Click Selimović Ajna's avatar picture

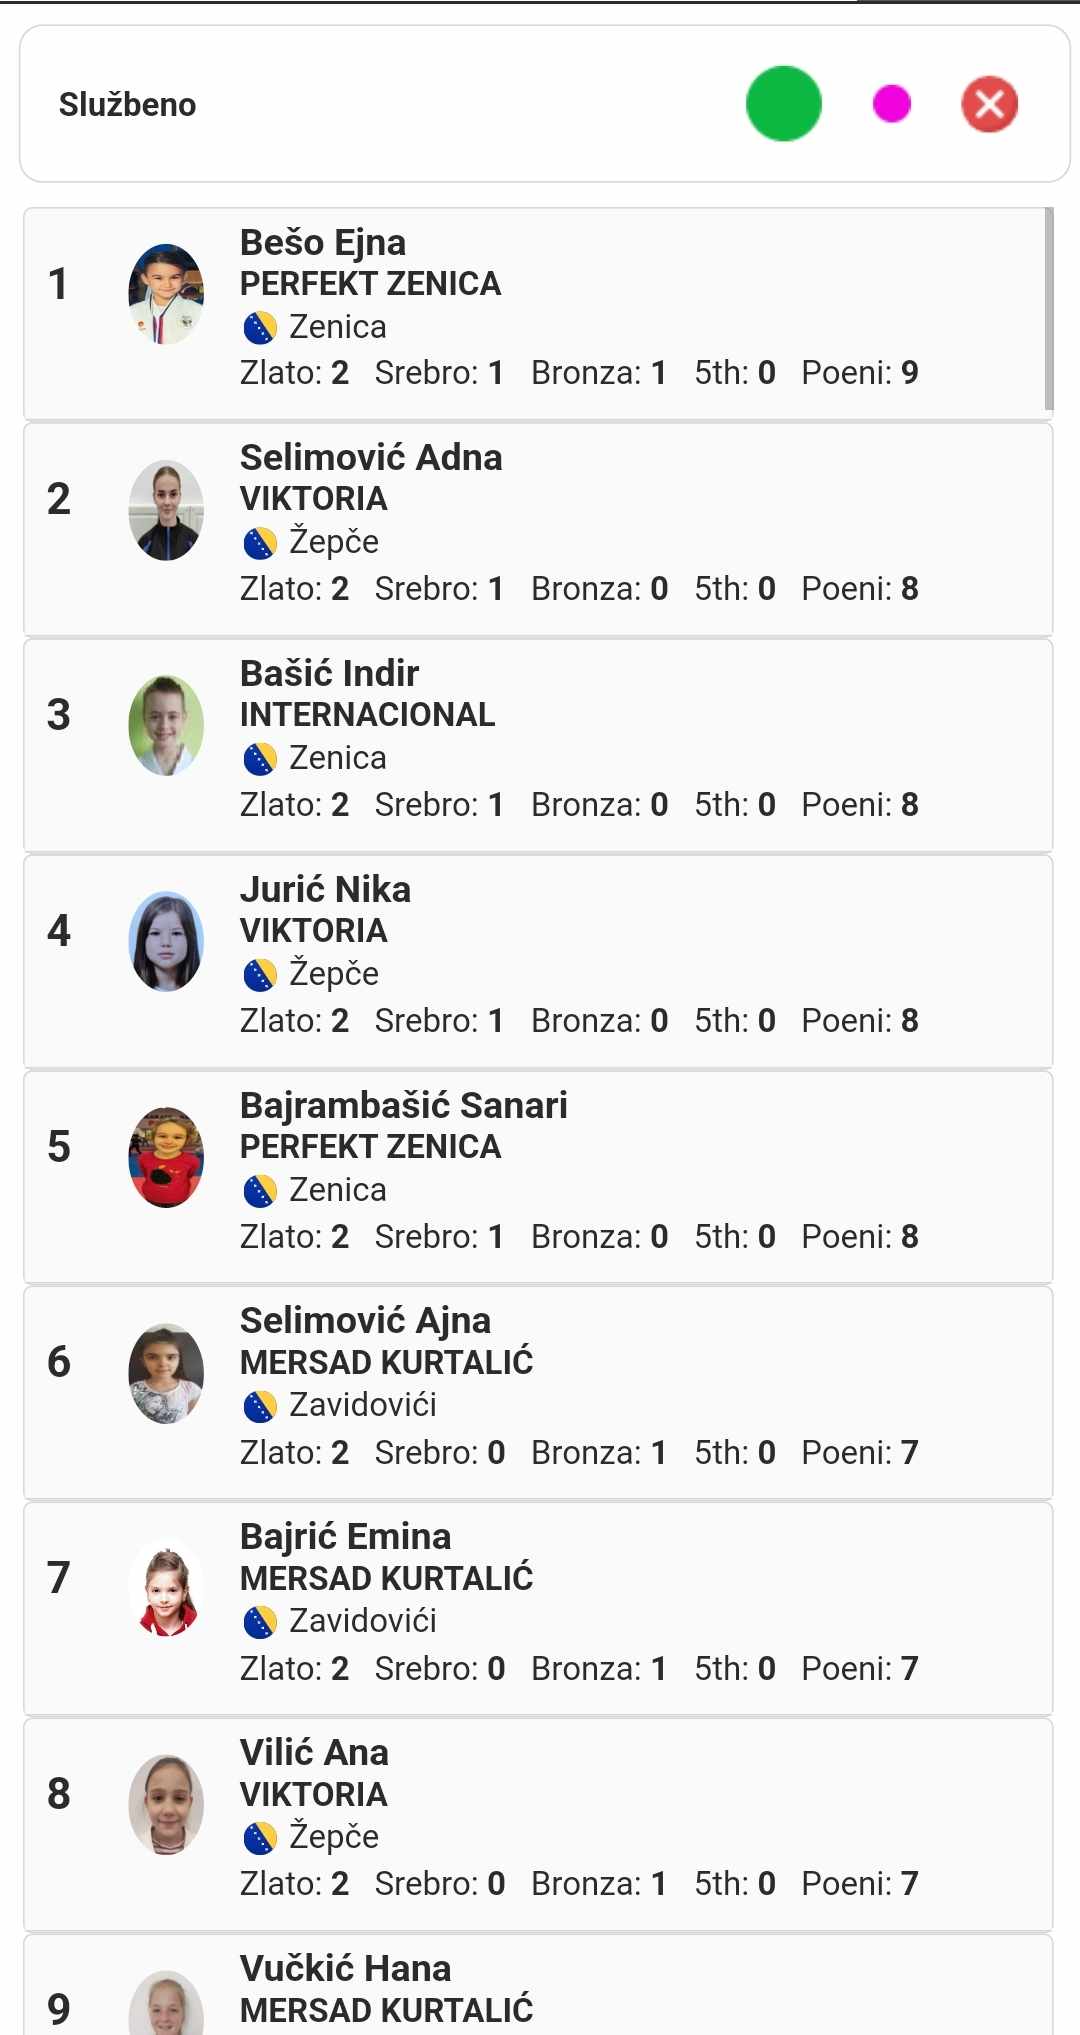pos(166,1373)
